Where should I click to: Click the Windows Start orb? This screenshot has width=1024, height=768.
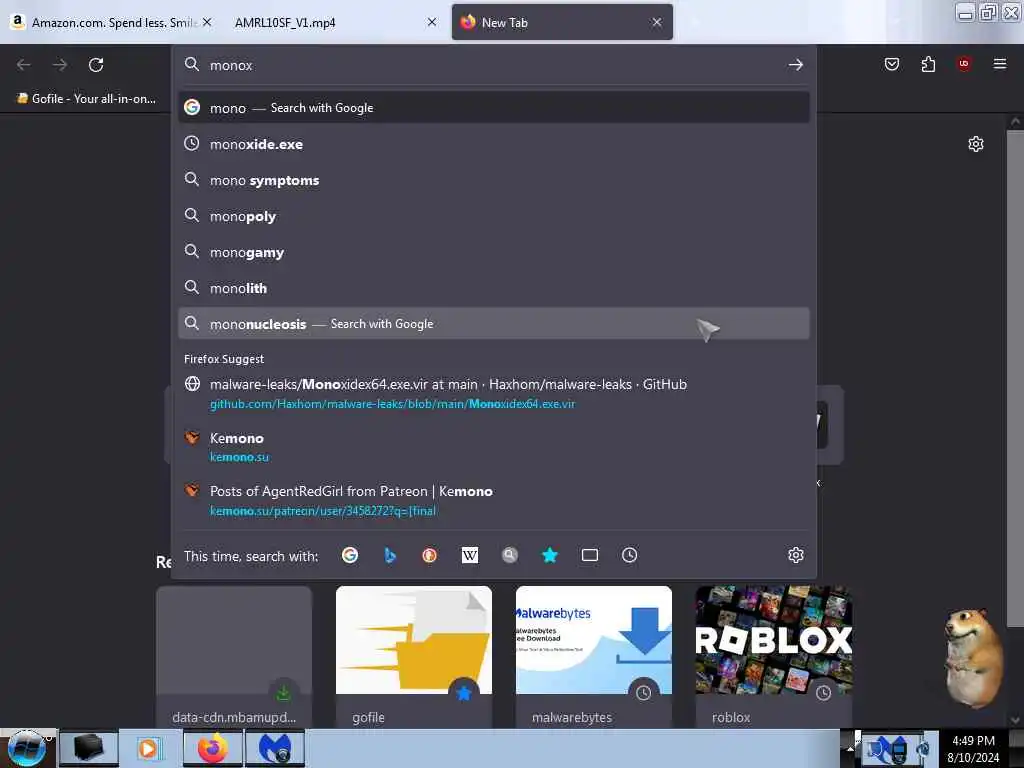[x=27, y=748]
